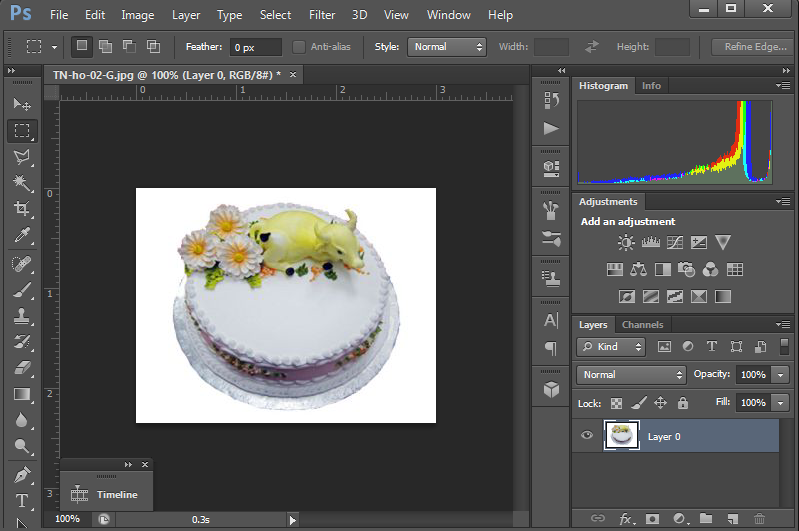Expand the Opacity slider dropdown arrow
799x531 pixels.
click(778, 375)
